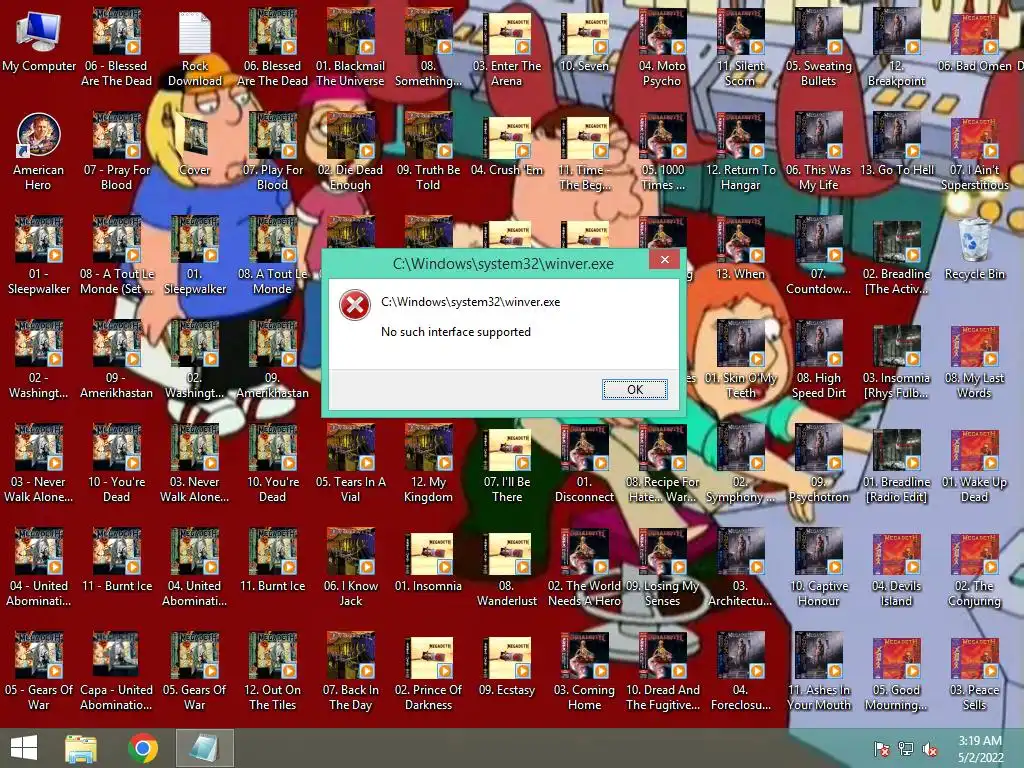
Task: Open Action Center flag in the tray
Action: tap(882, 749)
